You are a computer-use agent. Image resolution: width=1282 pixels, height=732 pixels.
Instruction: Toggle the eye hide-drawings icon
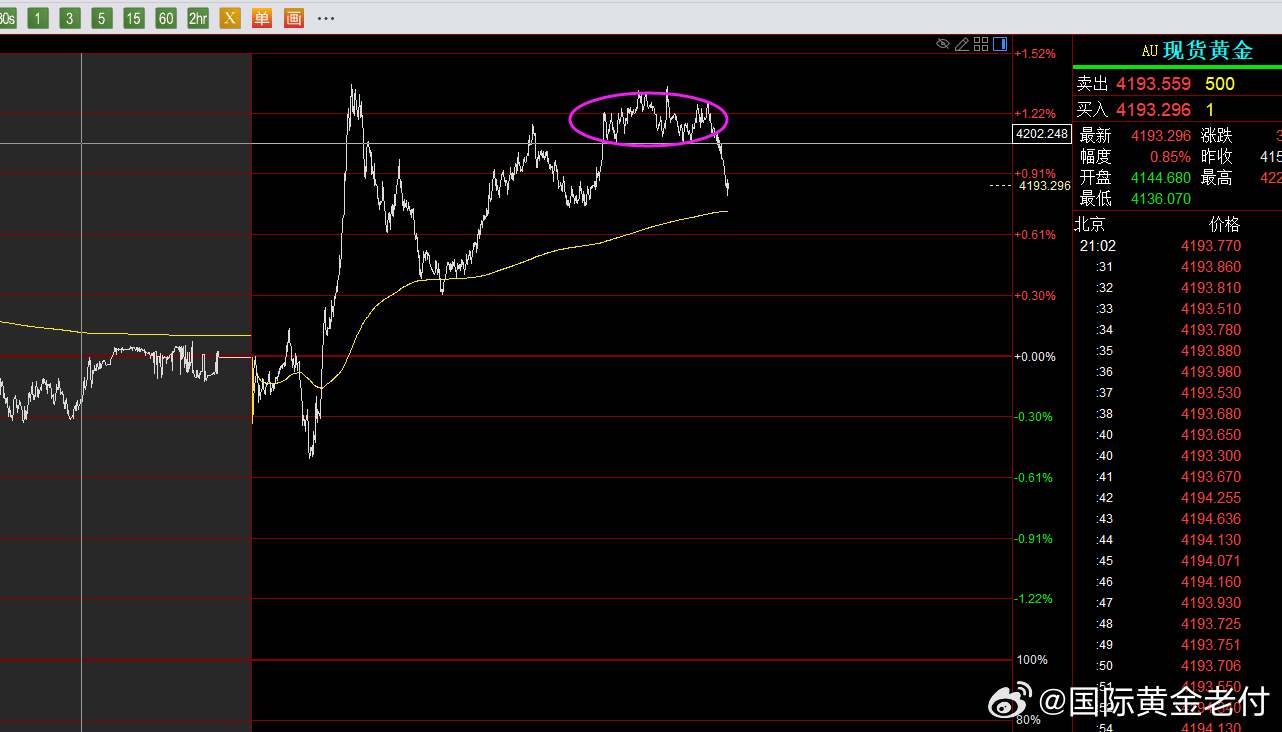[x=943, y=44]
